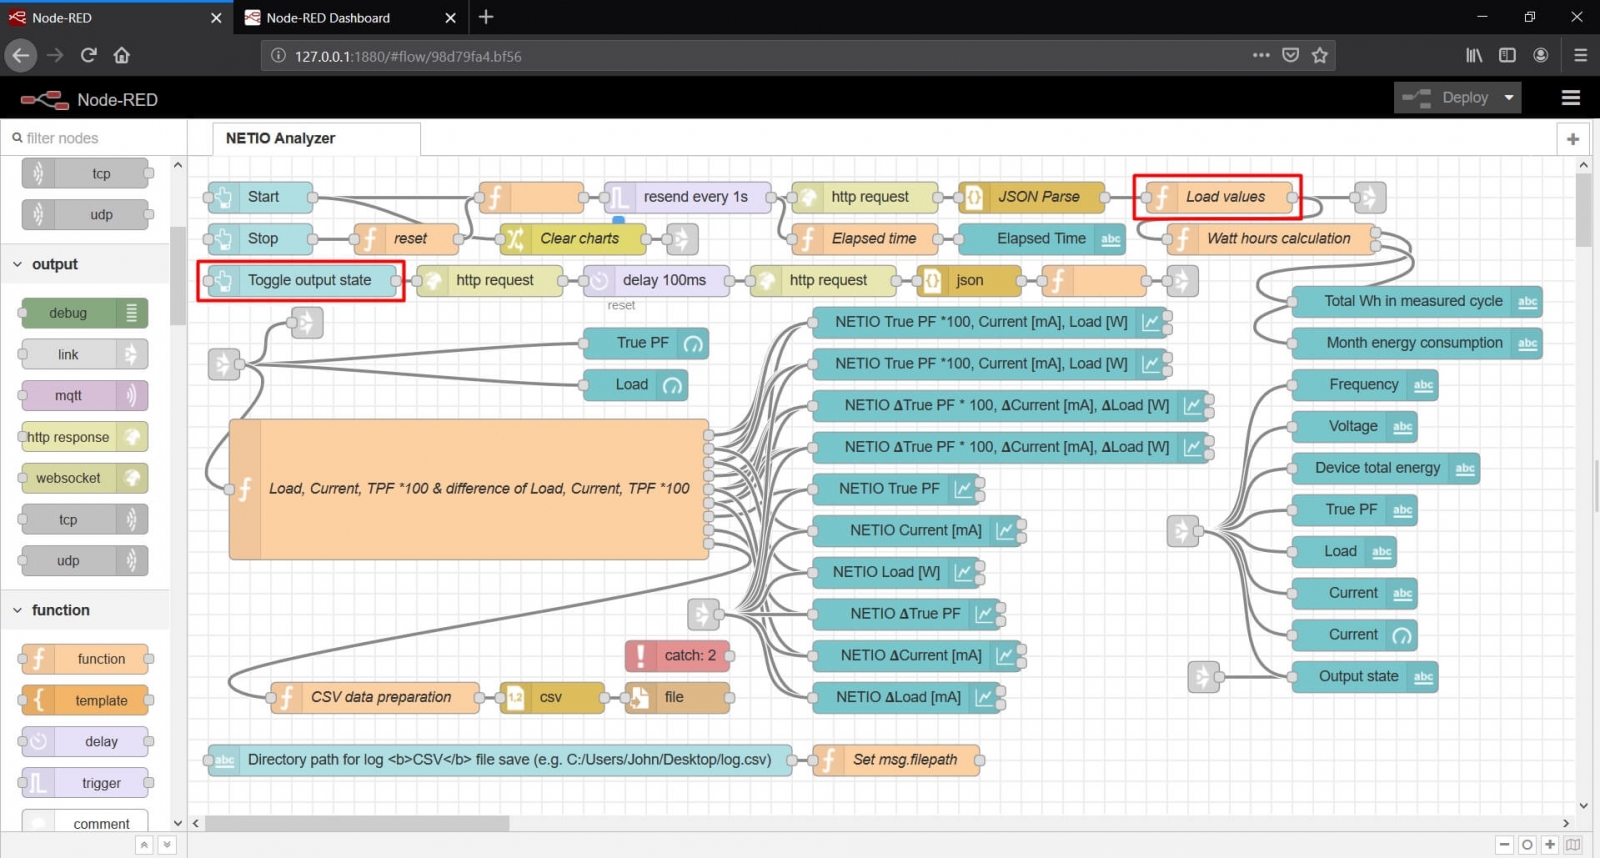Switch to the NETIO Analyzer flow tab
Viewport: 1600px width, 858px height.
[316, 138]
